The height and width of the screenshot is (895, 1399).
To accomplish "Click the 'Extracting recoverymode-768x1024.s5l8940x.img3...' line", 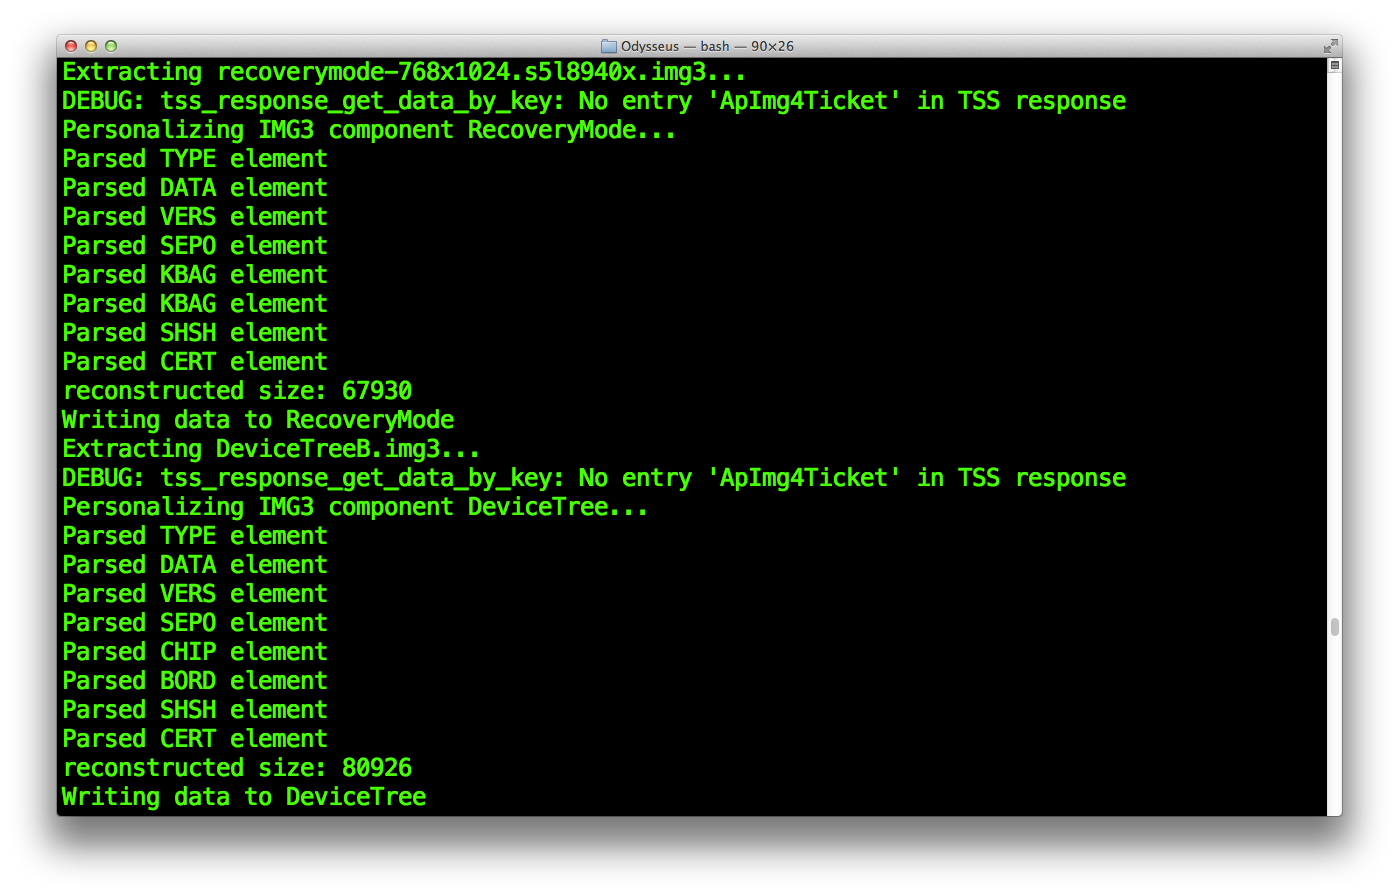I will point(404,72).
